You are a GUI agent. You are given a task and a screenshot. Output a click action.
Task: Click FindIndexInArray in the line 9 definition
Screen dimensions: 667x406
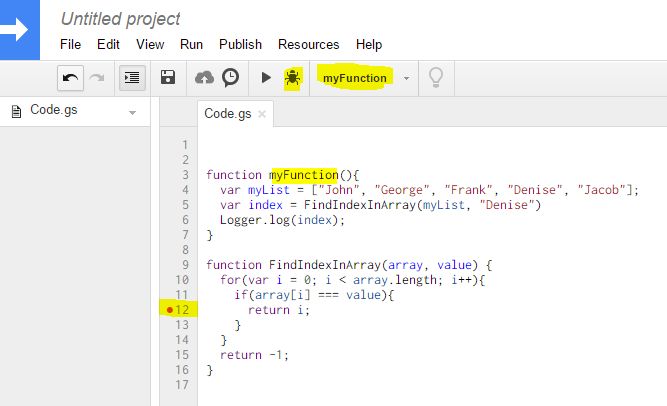tap(325, 265)
